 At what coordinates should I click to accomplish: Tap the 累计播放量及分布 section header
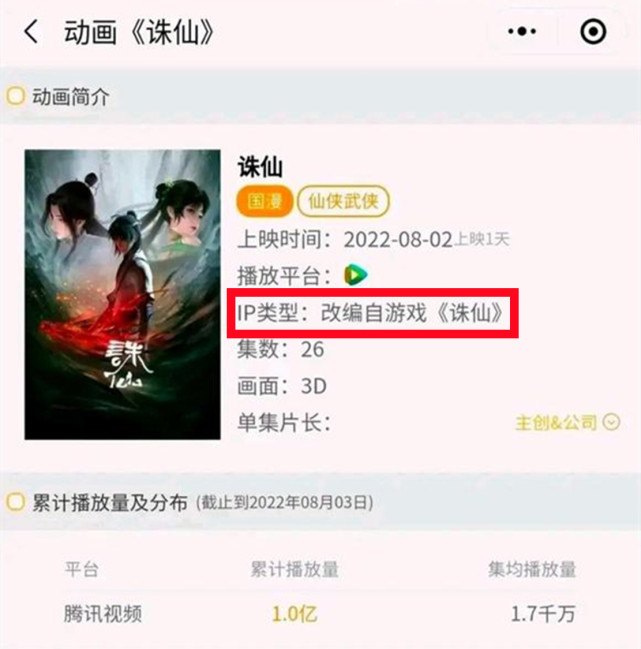click(x=110, y=502)
